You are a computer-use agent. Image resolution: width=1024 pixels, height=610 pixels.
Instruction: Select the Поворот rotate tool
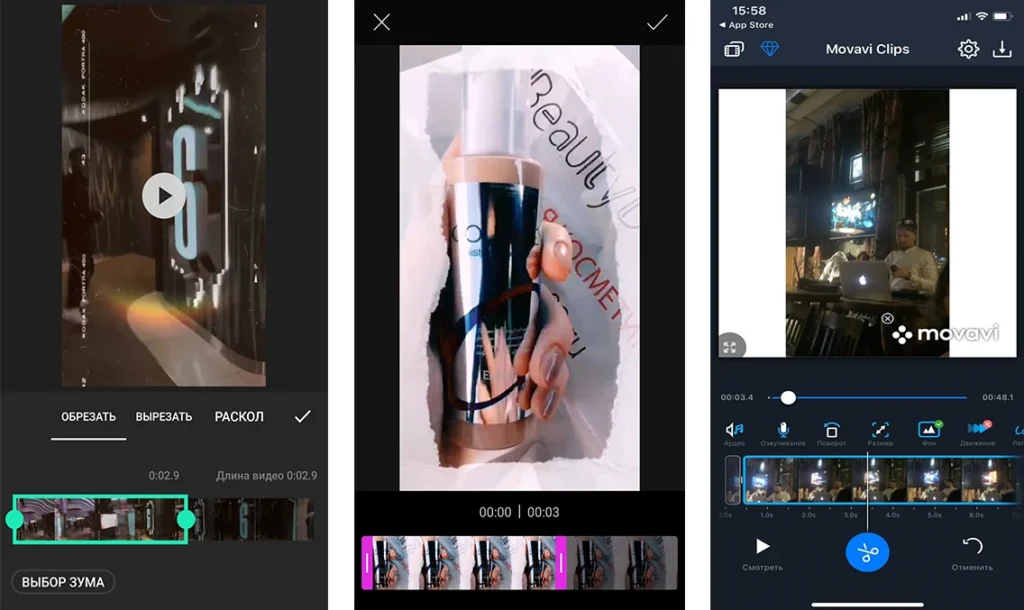point(831,433)
